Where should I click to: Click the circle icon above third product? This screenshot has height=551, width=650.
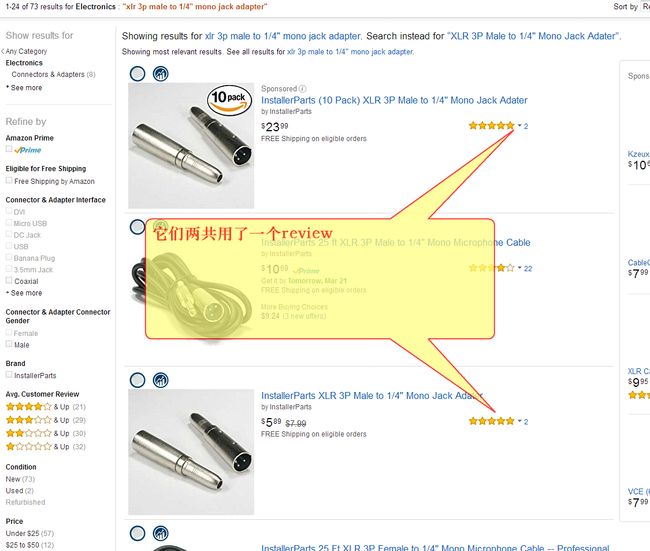point(138,380)
